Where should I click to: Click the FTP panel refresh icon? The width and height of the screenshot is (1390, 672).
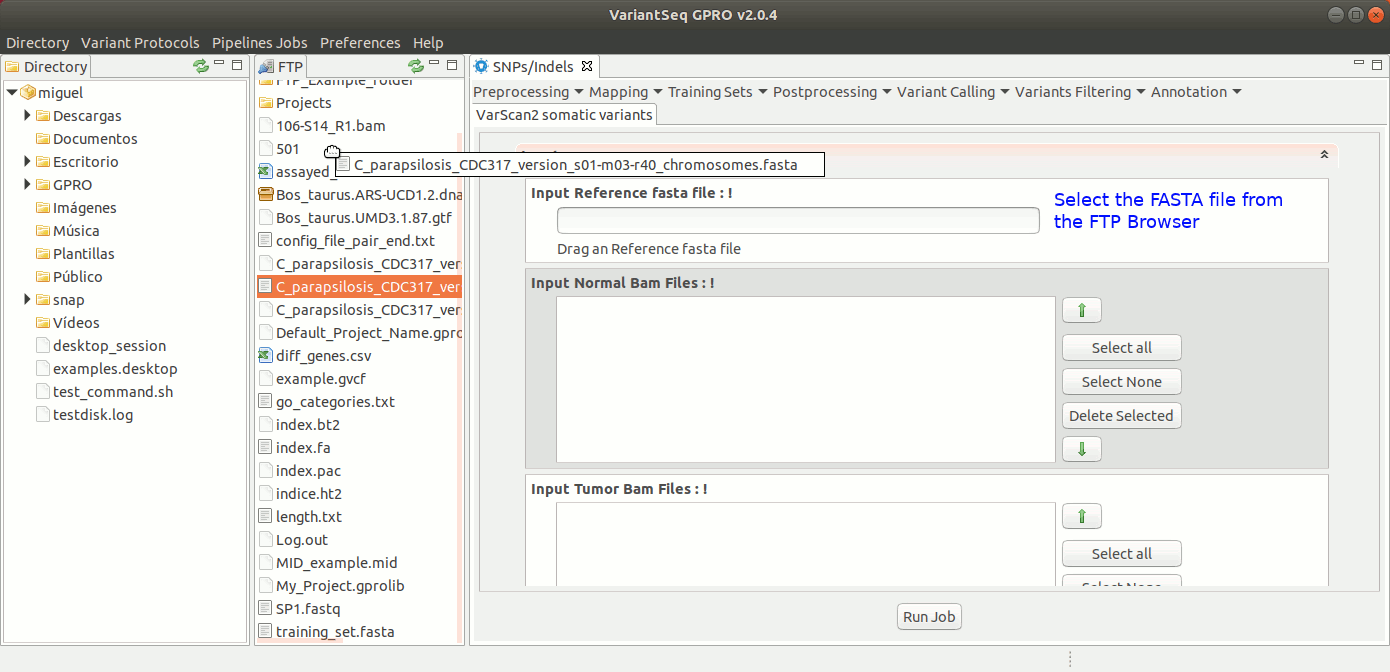[x=416, y=66]
